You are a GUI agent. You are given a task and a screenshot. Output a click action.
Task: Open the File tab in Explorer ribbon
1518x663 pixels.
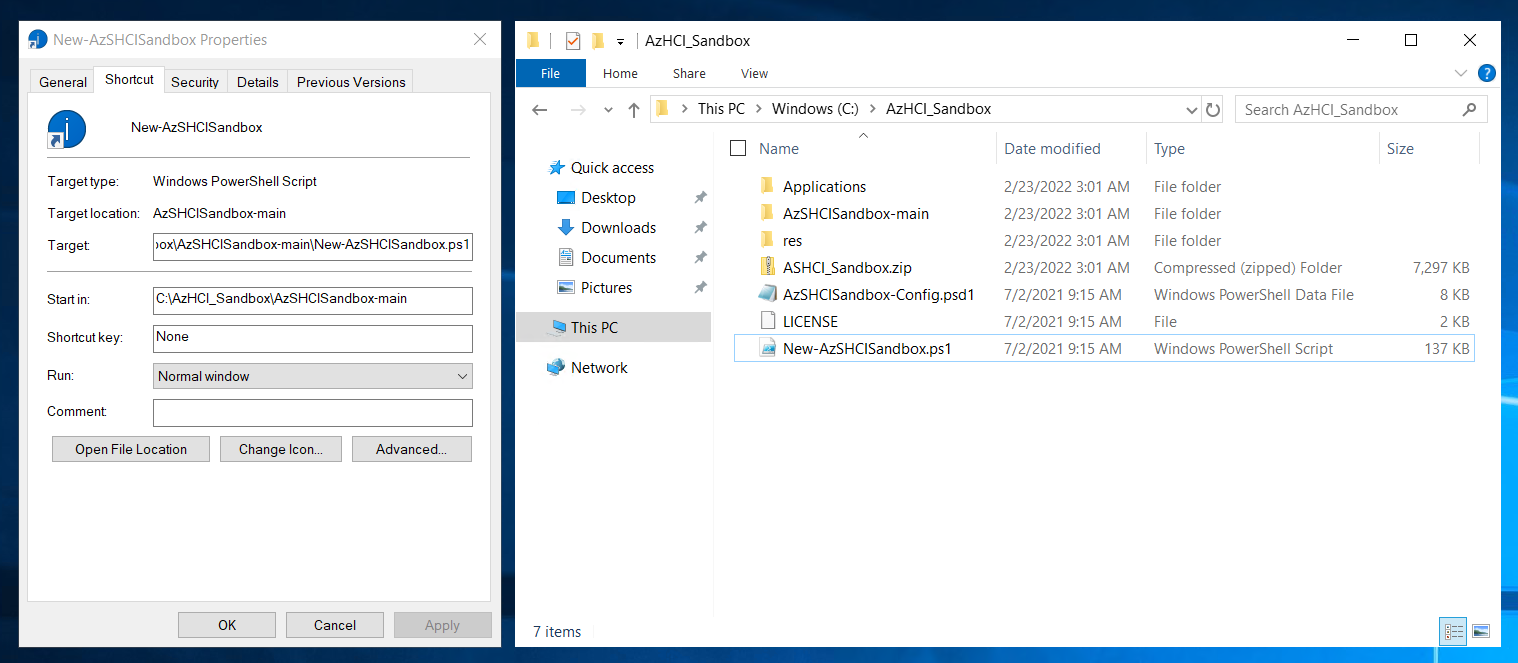[550, 73]
